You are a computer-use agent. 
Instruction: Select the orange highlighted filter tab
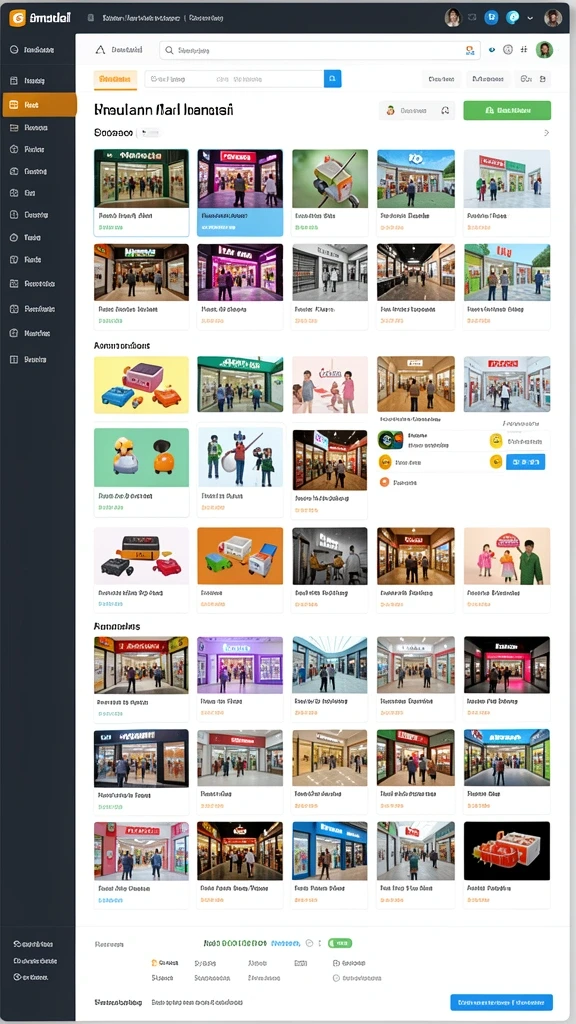(x=115, y=79)
